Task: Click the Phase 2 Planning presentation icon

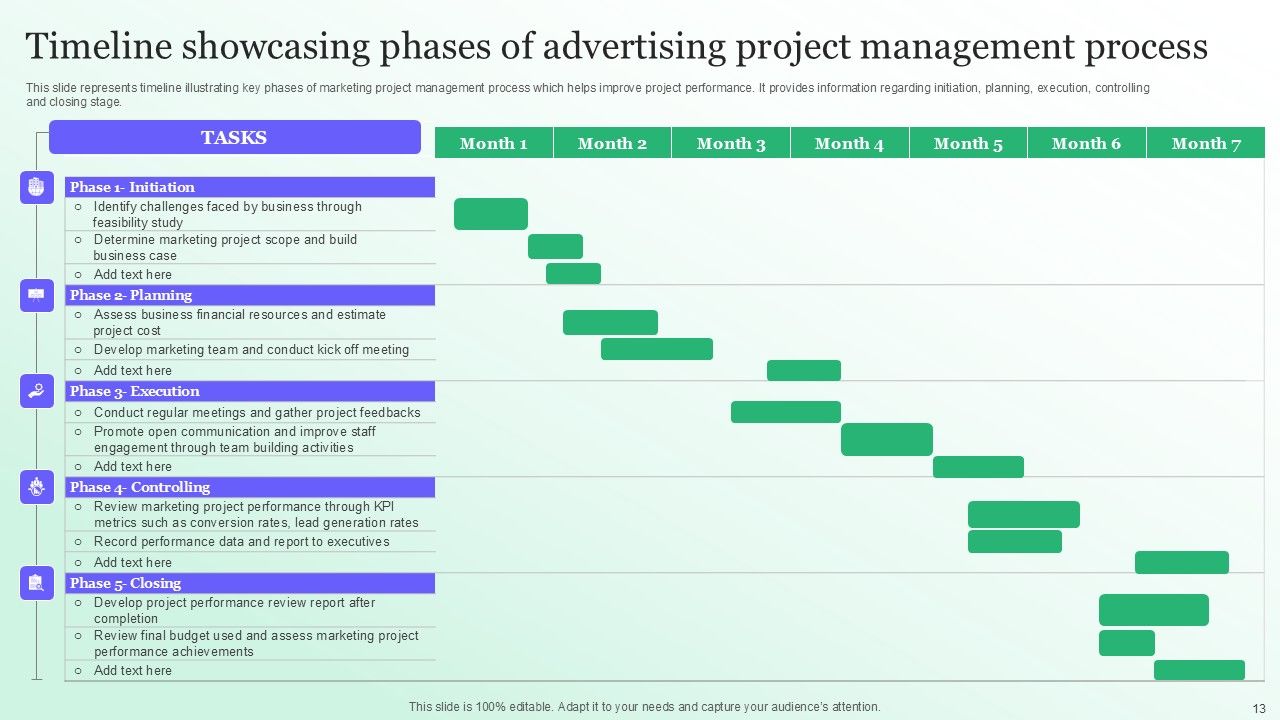Action: point(37,295)
